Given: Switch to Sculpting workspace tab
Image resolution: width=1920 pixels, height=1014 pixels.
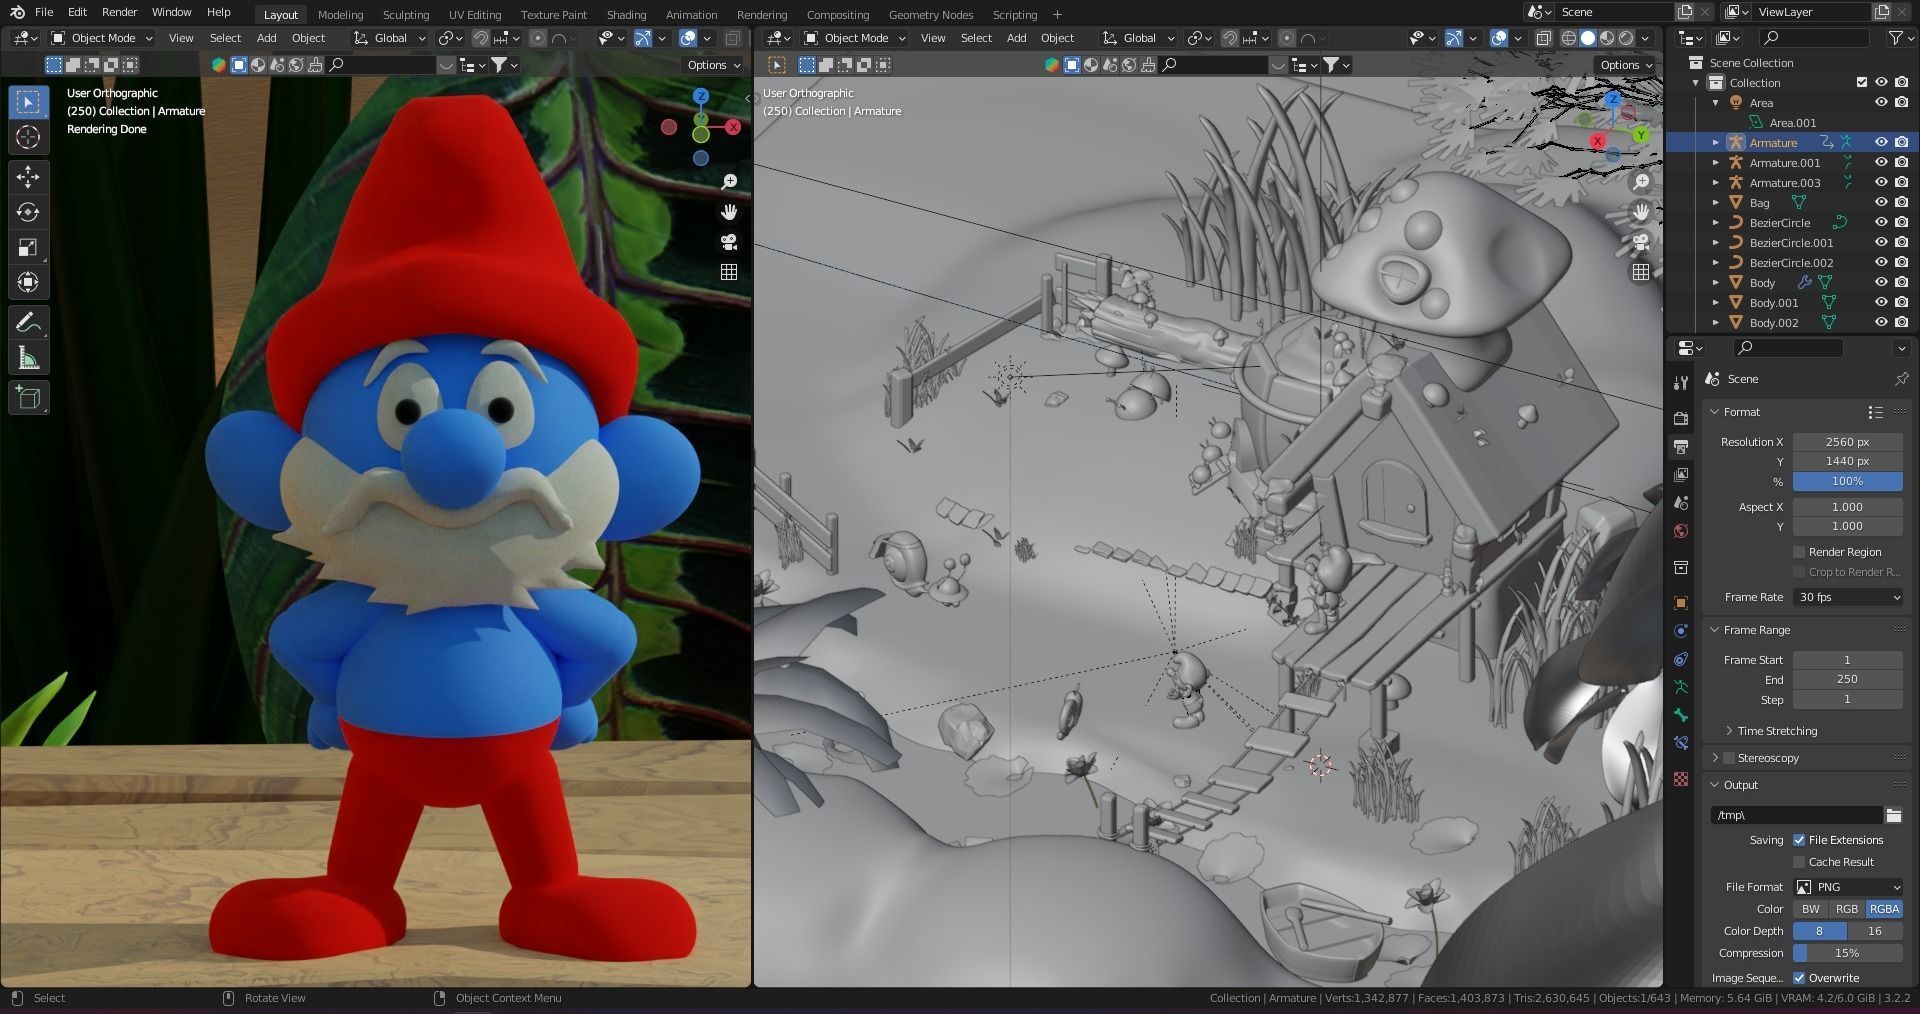Looking at the screenshot, I should (406, 14).
